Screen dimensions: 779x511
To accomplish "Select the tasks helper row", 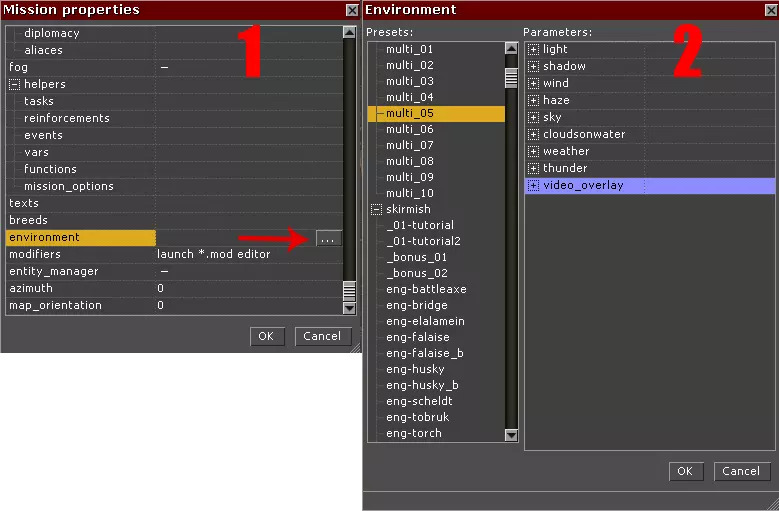I will pos(174,101).
